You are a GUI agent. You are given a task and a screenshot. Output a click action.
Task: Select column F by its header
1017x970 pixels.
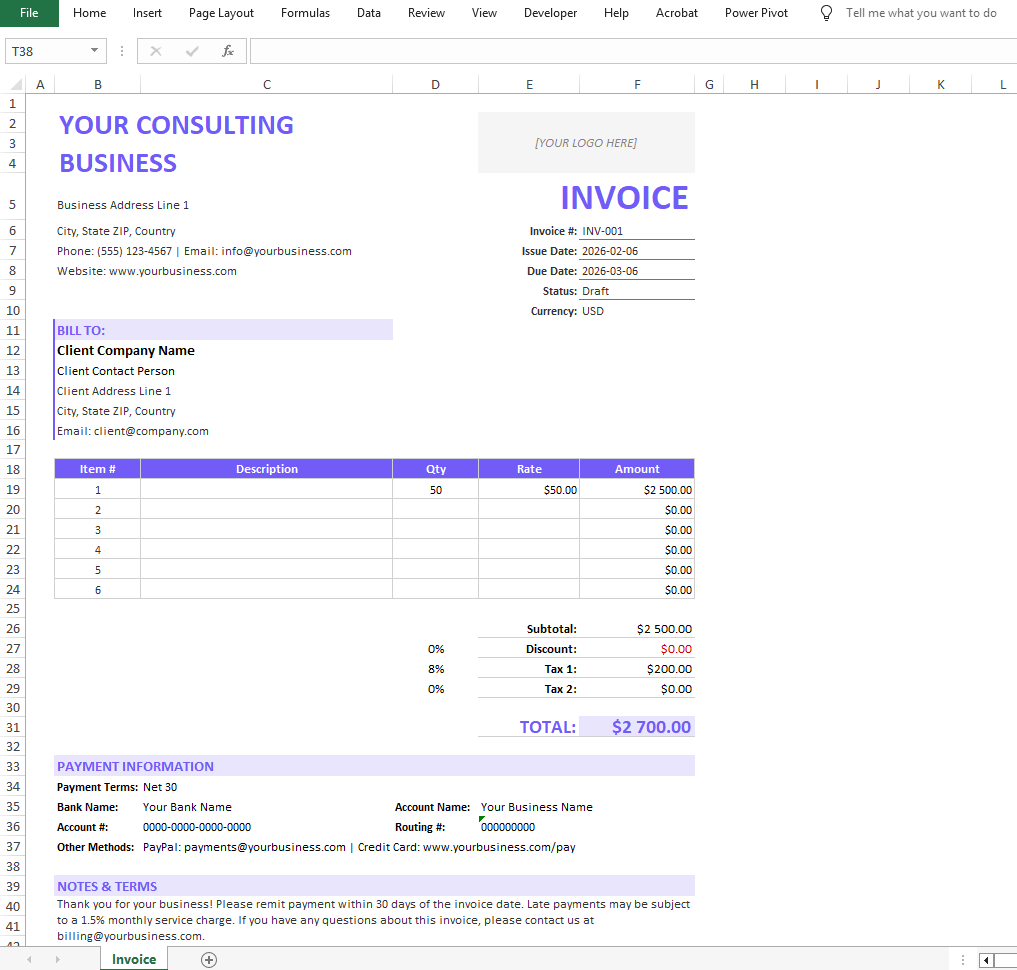pyautogui.click(x=637, y=83)
